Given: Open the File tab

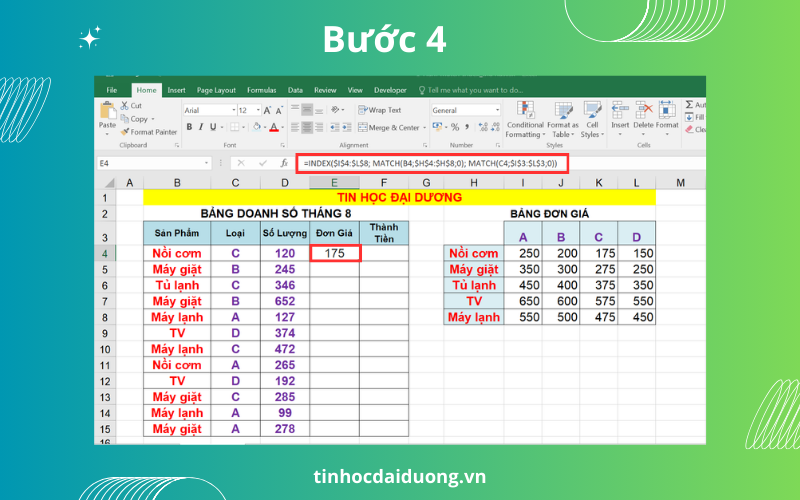Looking at the screenshot, I should tap(112, 90).
